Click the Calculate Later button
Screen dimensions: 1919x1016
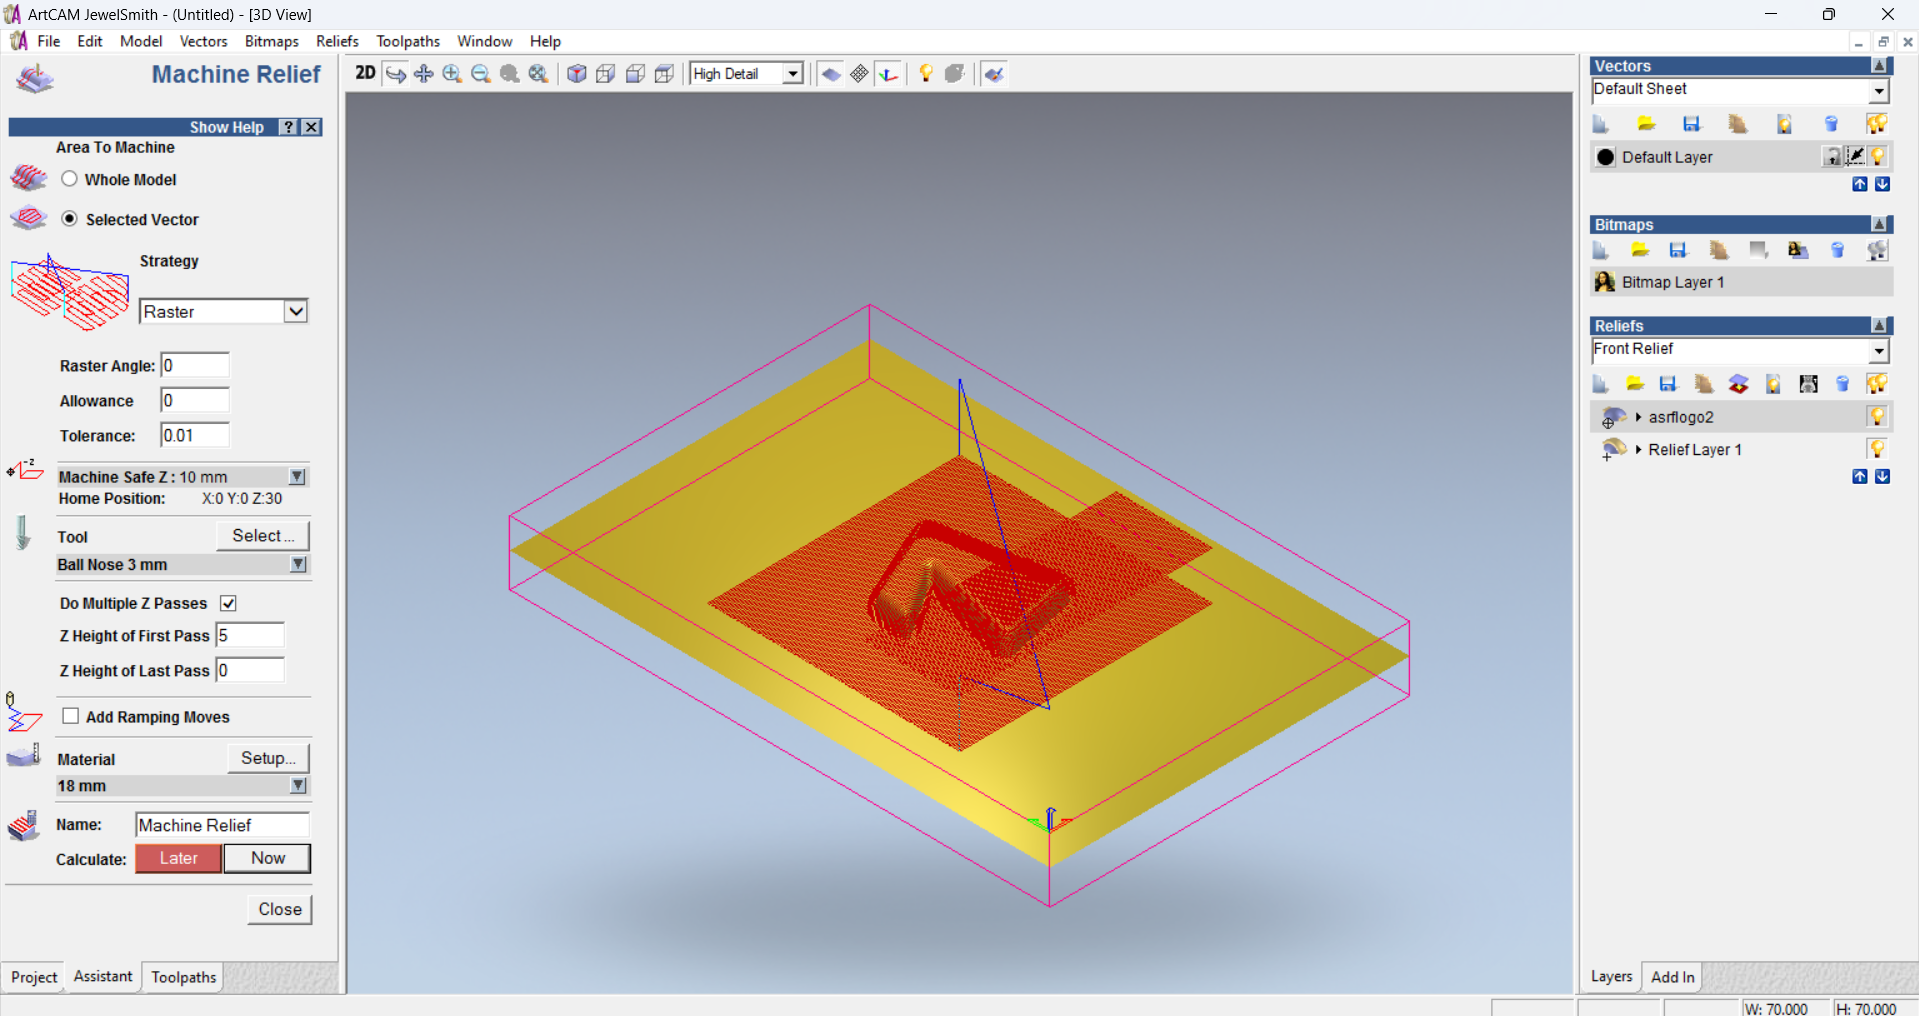(178, 858)
